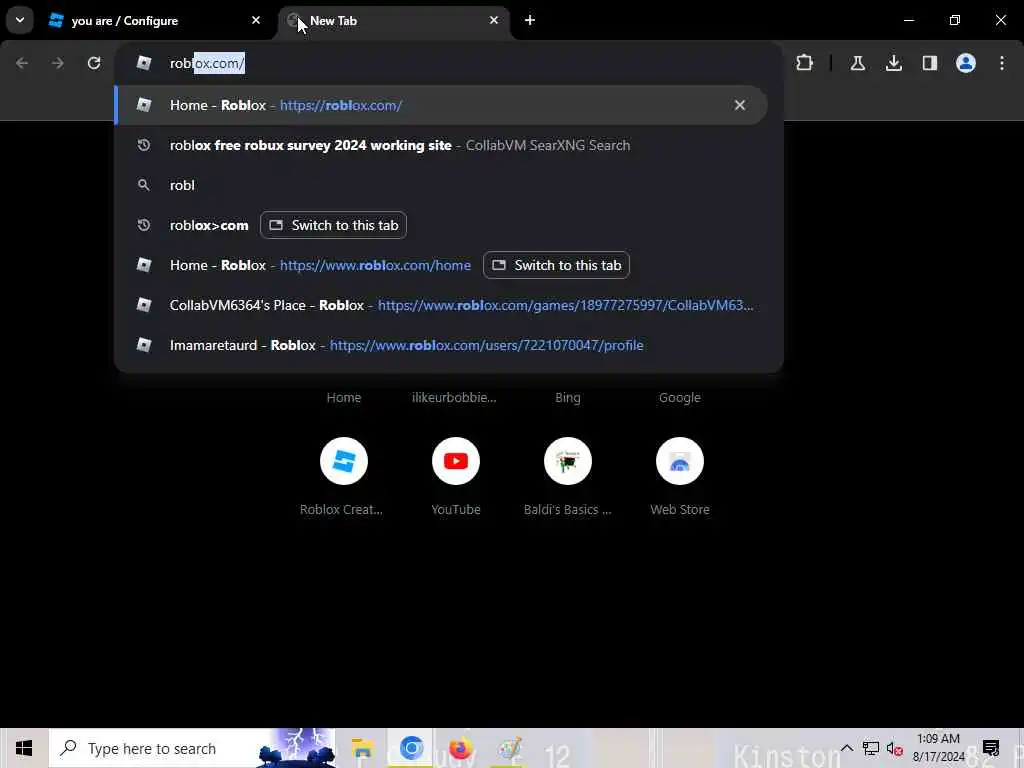Image resolution: width=1024 pixels, height=768 pixels.
Task: Click the magnifier icon beside robl
Action: [144, 185]
